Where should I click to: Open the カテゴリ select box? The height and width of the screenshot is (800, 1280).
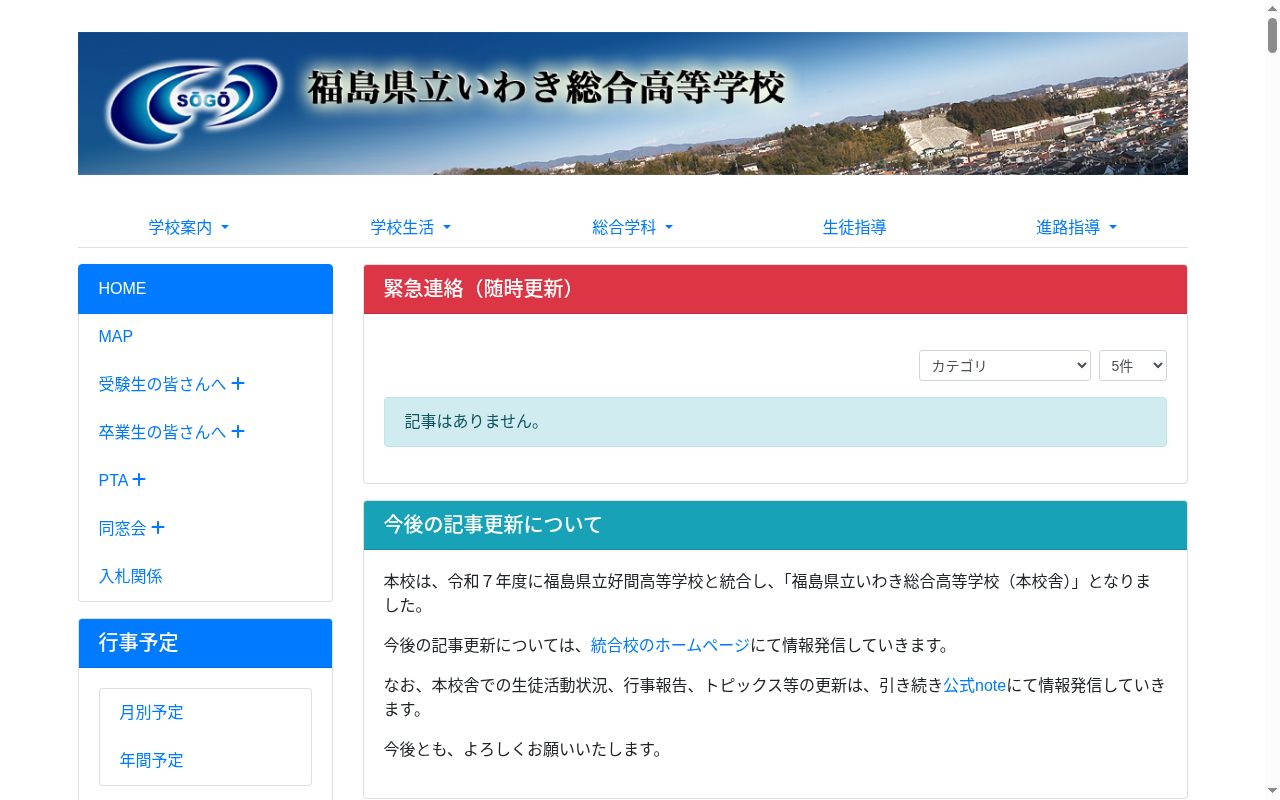point(1005,366)
